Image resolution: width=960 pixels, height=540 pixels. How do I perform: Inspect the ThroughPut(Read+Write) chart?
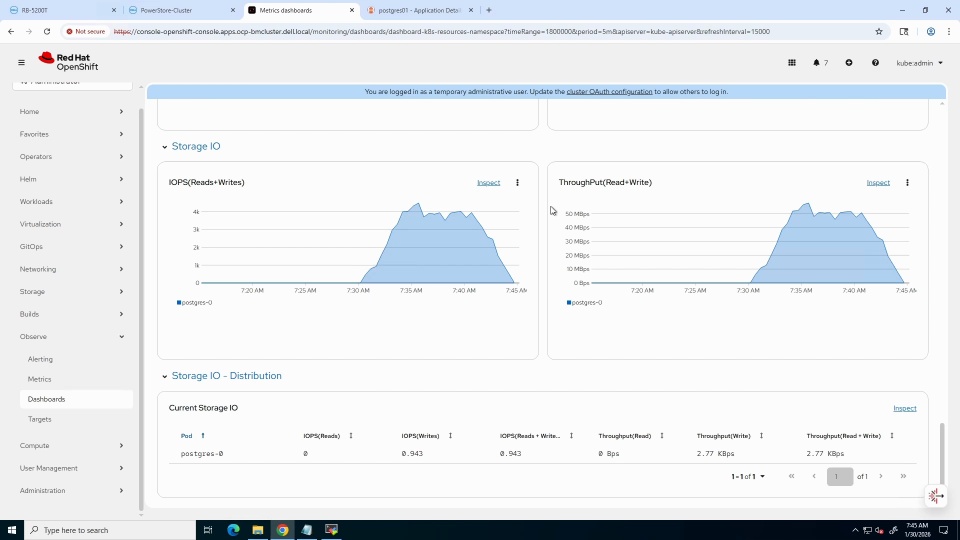878,182
